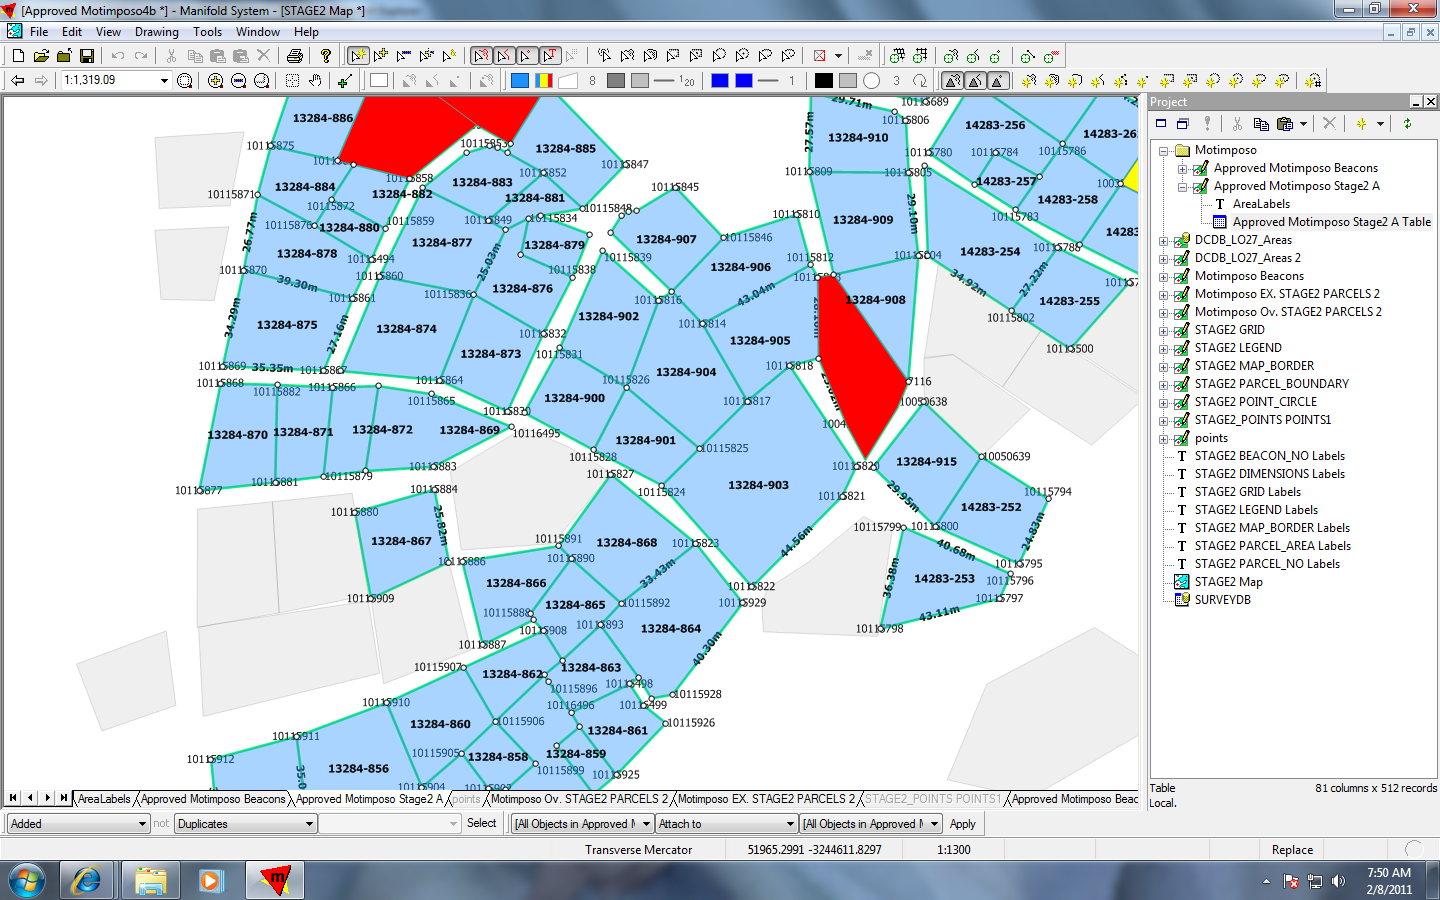The height and width of the screenshot is (900, 1440).
Task: Click the Apply button
Action: tap(962, 824)
